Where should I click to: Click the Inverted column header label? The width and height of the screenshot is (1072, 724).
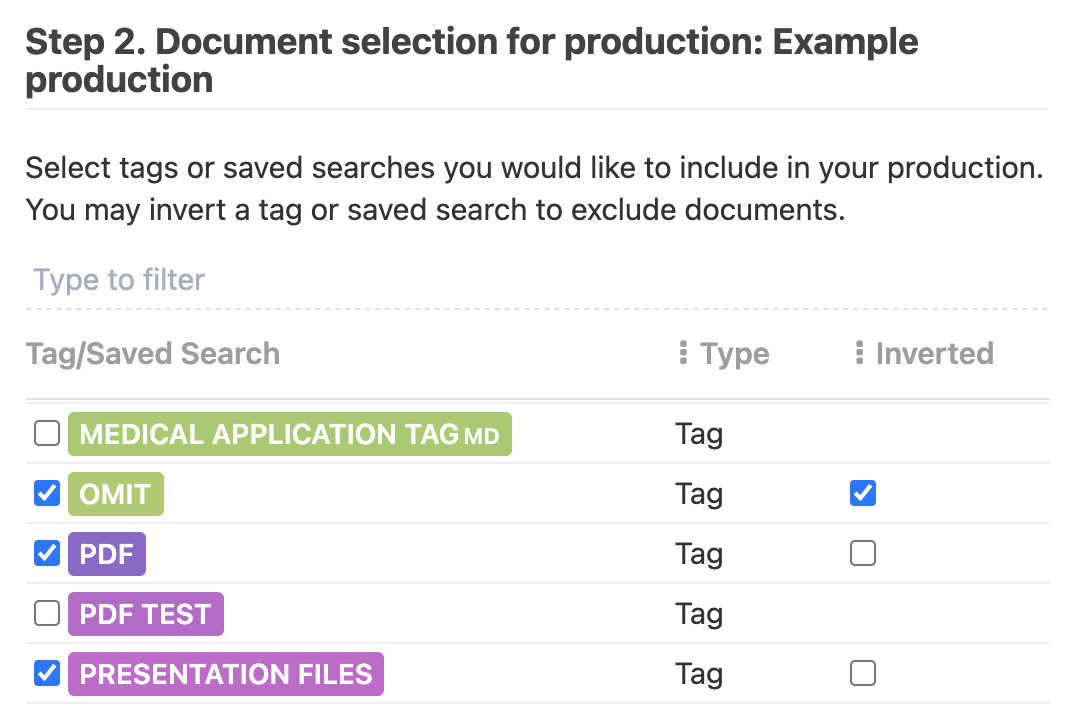tap(934, 354)
